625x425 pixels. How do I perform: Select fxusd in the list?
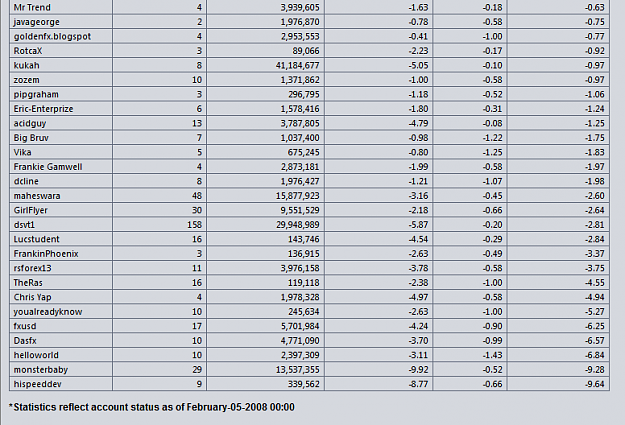(x=25, y=326)
